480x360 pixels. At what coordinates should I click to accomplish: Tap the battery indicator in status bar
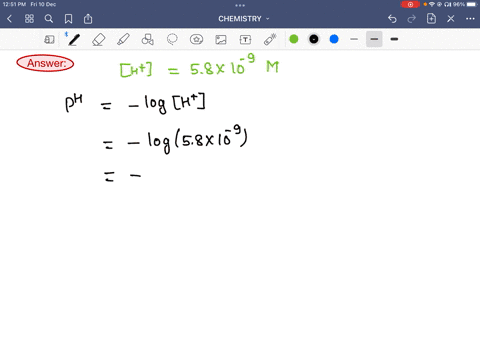tap(472, 4)
